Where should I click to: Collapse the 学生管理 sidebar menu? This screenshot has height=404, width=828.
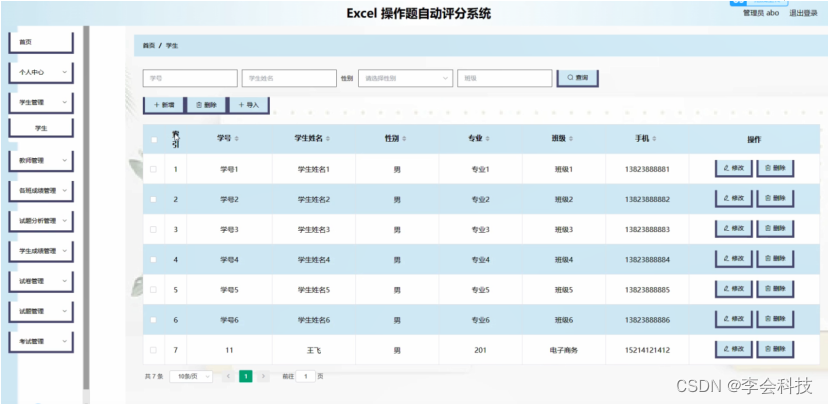coord(41,103)
